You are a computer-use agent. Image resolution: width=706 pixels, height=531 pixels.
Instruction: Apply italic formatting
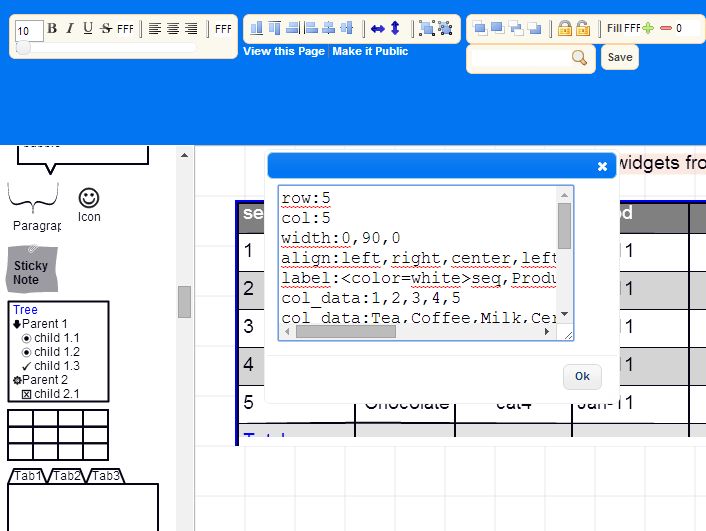(x=70, y=29)
